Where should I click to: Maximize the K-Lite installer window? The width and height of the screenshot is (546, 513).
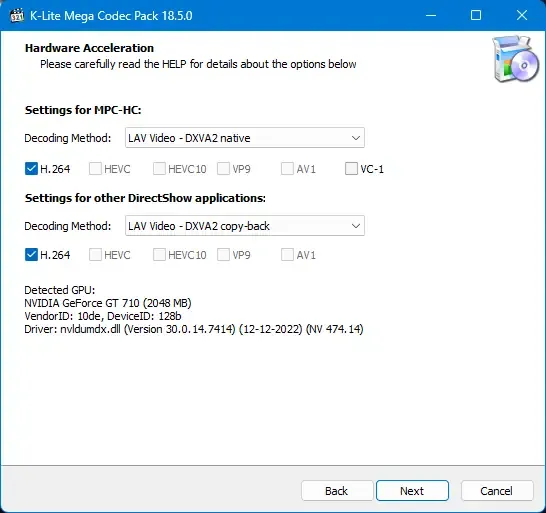click(x=476, y=15)
